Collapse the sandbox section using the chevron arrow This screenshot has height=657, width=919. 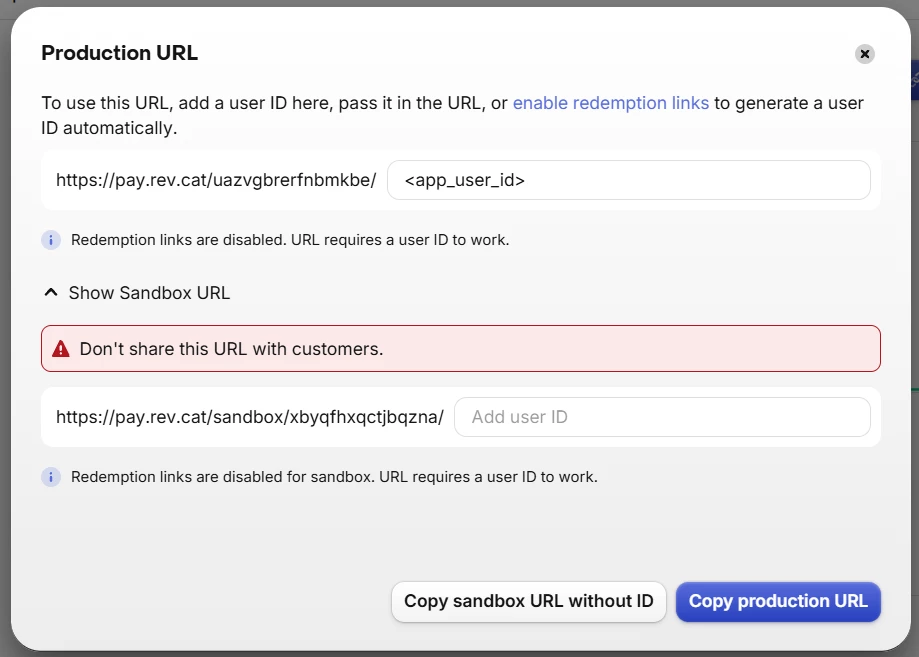[x=51, y=293]
